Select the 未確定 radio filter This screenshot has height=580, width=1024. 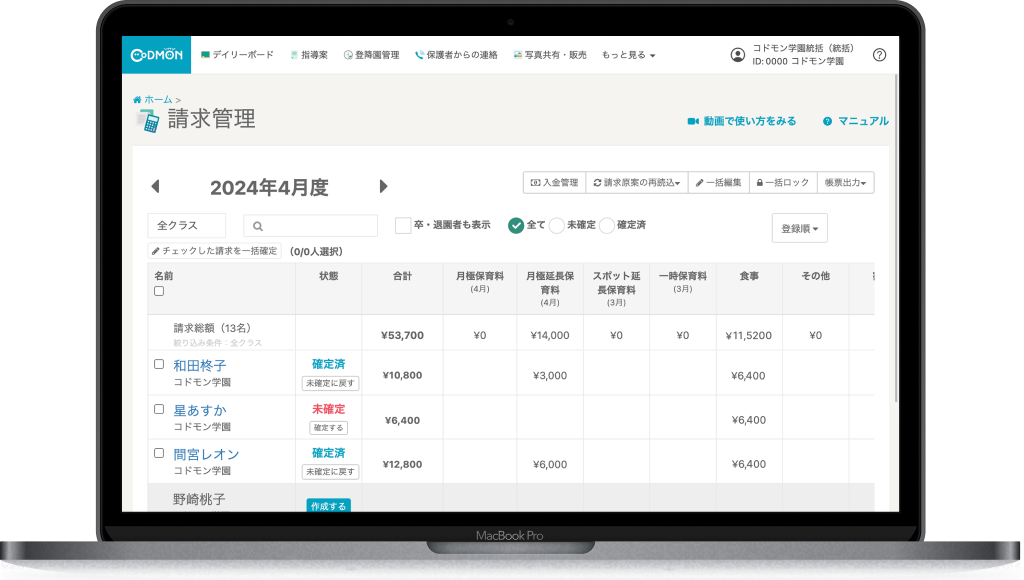coord(557,225)
